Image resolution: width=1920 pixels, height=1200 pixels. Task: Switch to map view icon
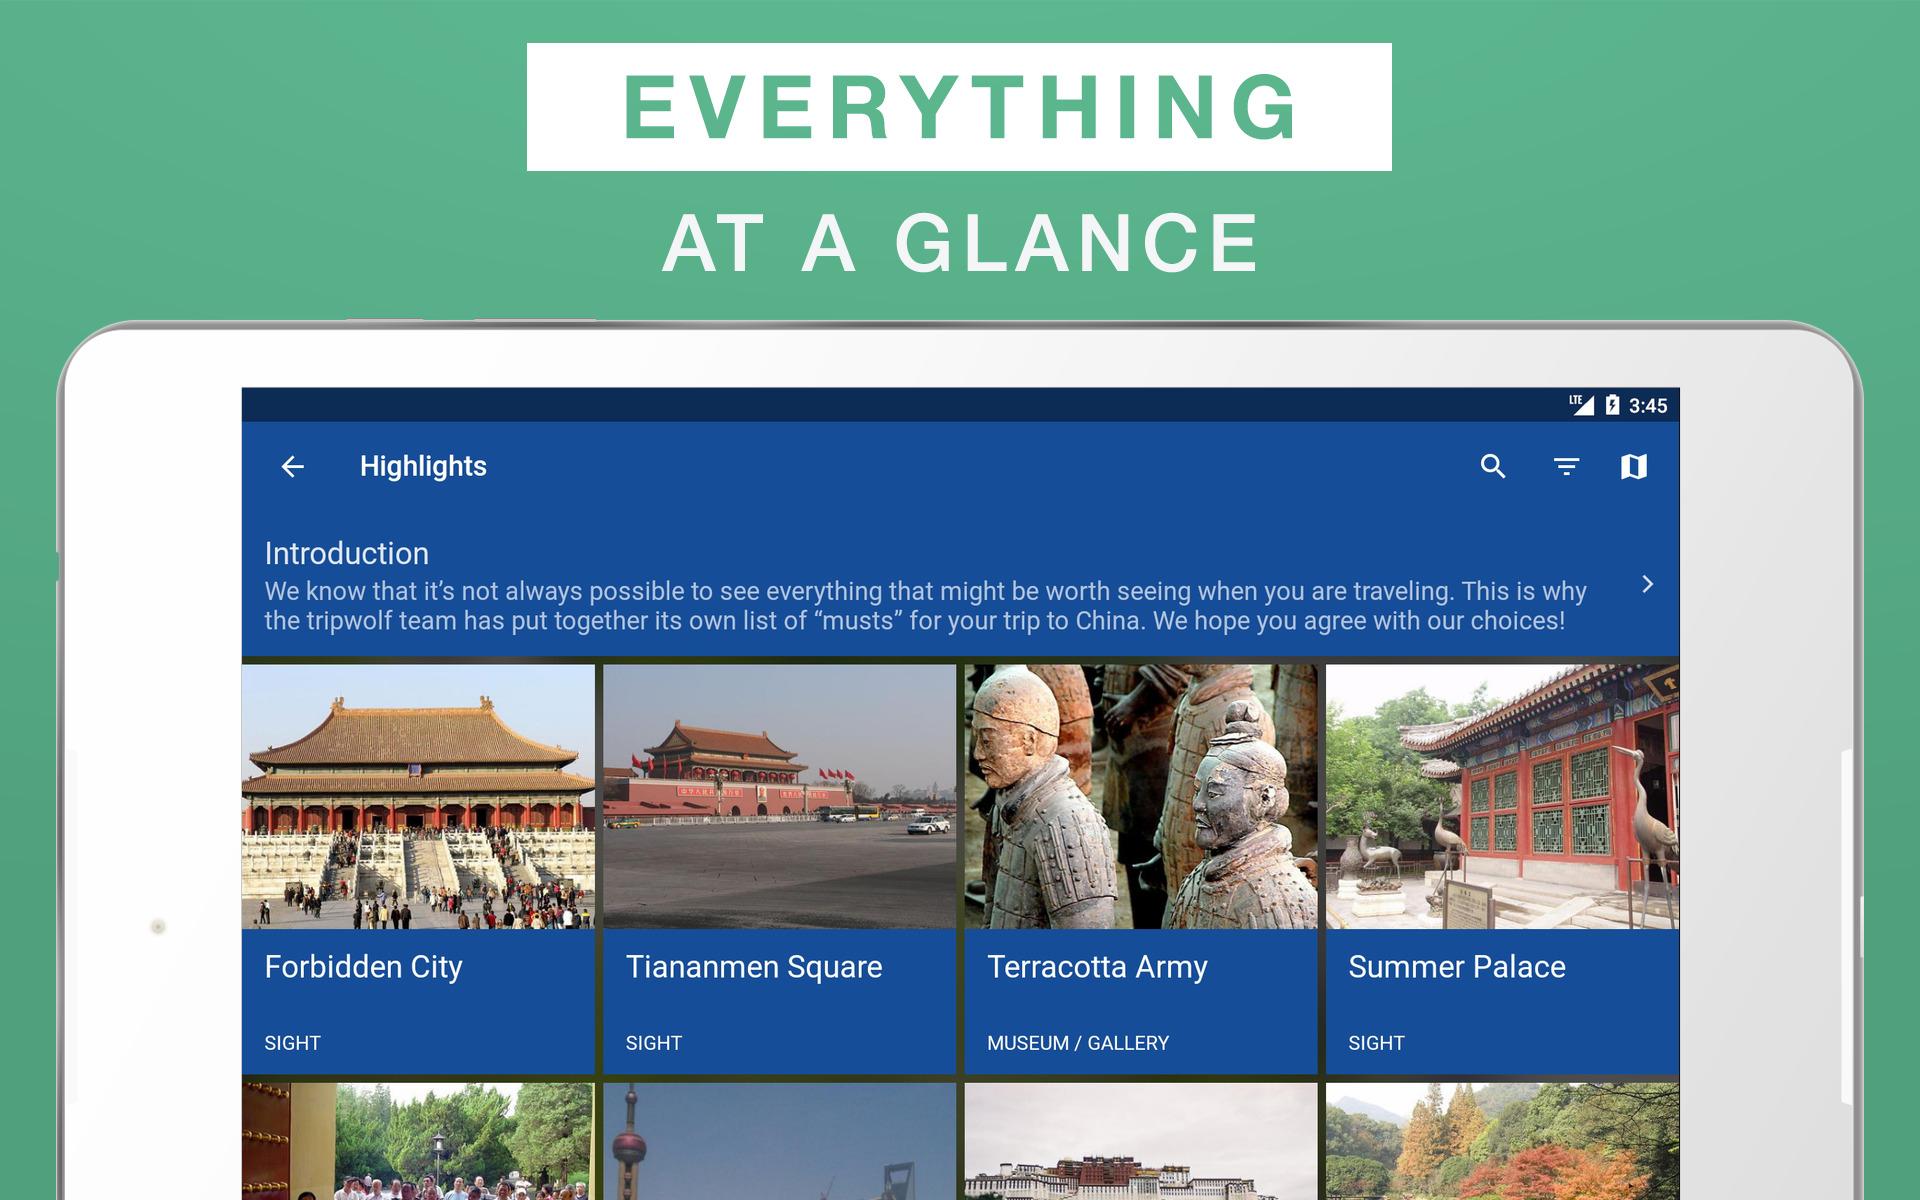tap(1634, 466)
